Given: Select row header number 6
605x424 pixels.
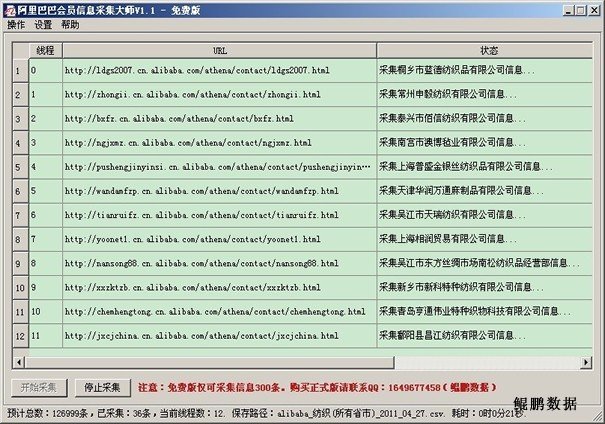Looking at the screenshot, I should coord(20,191).
